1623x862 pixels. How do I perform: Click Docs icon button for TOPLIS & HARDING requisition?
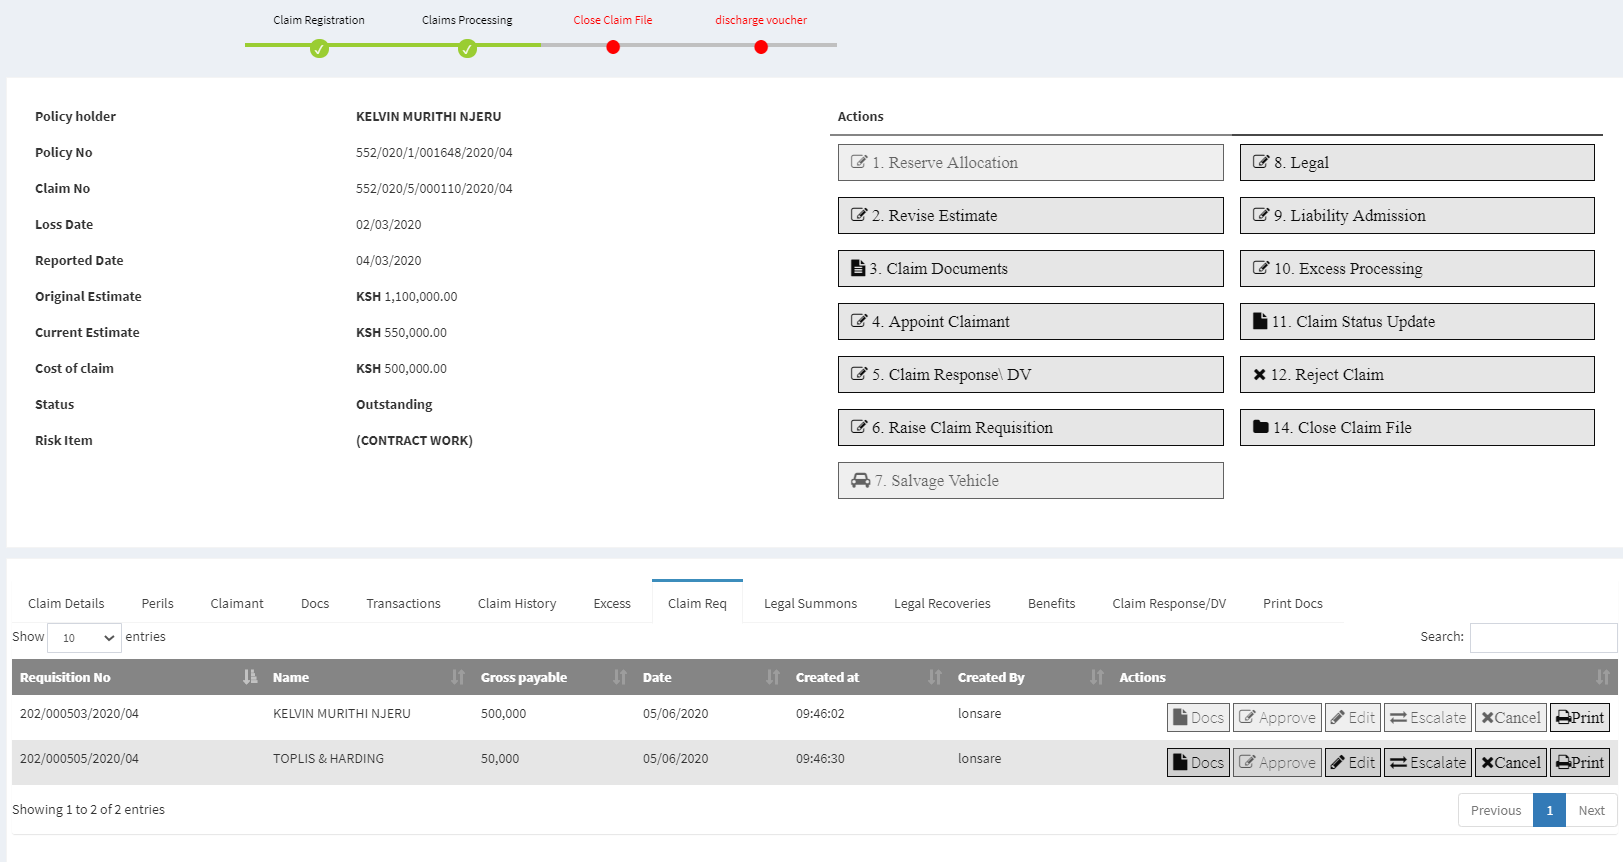coord(1197,762)
